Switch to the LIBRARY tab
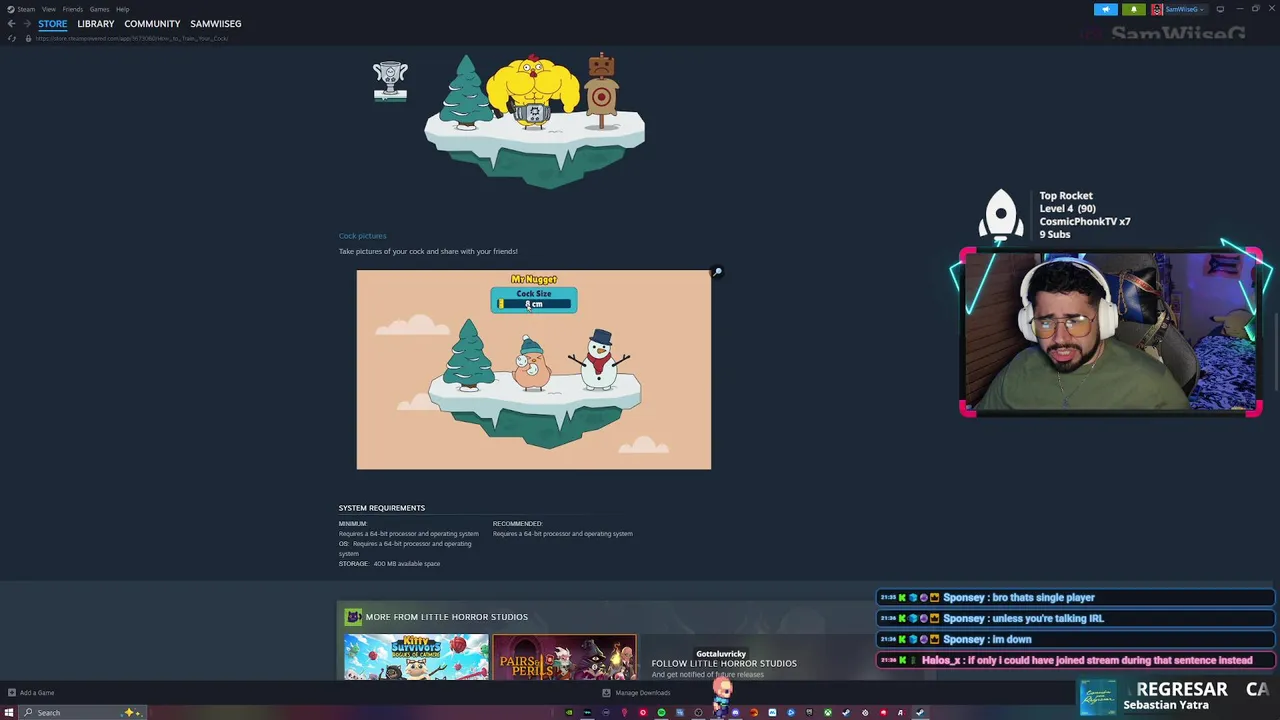Screen dimensions: 1280x720 click(x=96, y=24)
